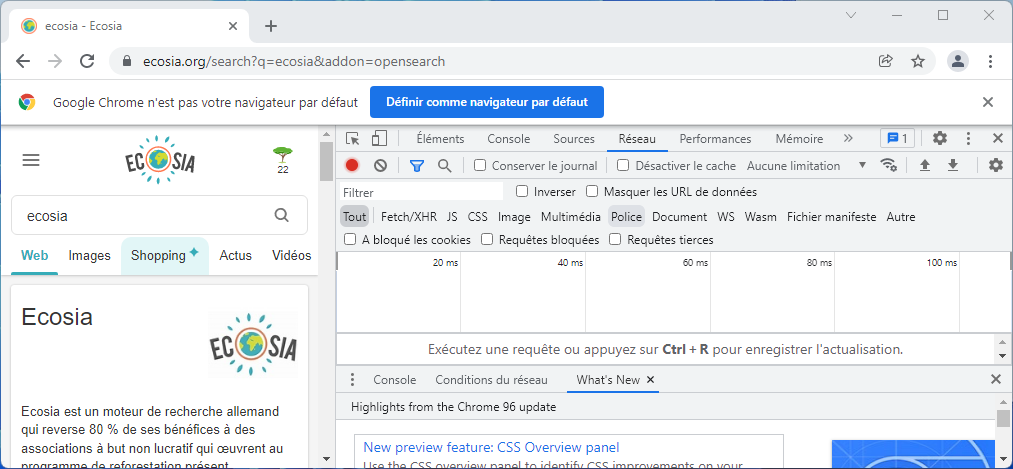Click the Filtrer text input
The width and height of the screenshot is (1013, 469).
click(421, 192)
